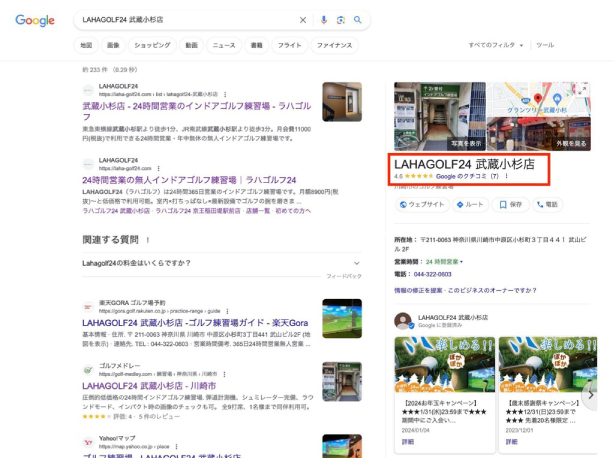The width and height of the screenshot is (615, 458).
Task: Click the 保存 bookmark button
Action: tap(510, 204)
